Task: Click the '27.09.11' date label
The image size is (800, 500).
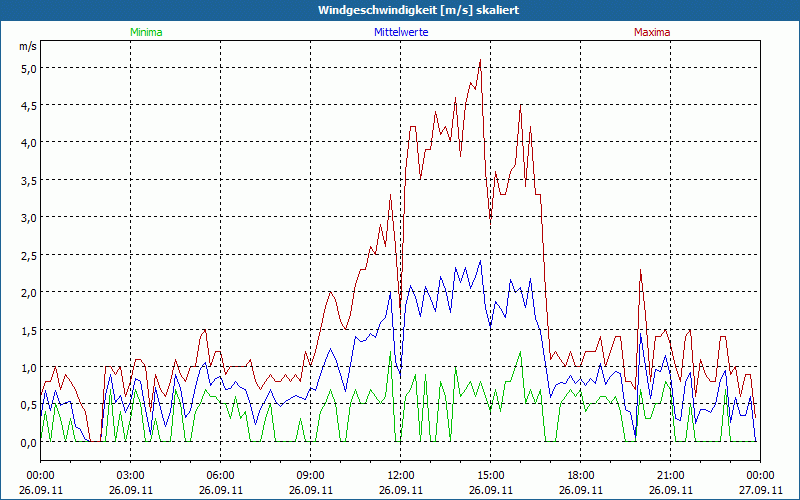Action: 760,490
